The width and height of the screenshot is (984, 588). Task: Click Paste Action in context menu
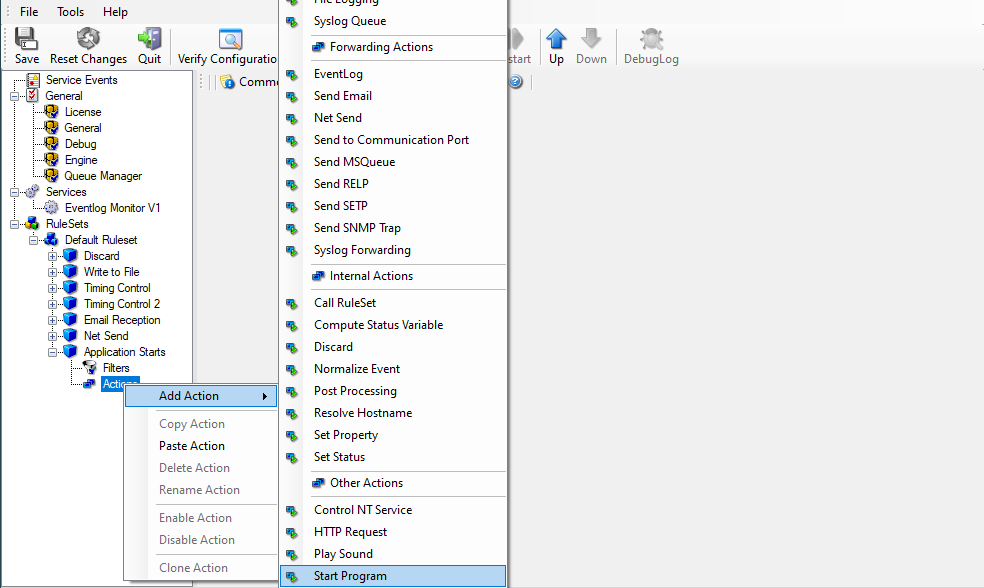192,446
